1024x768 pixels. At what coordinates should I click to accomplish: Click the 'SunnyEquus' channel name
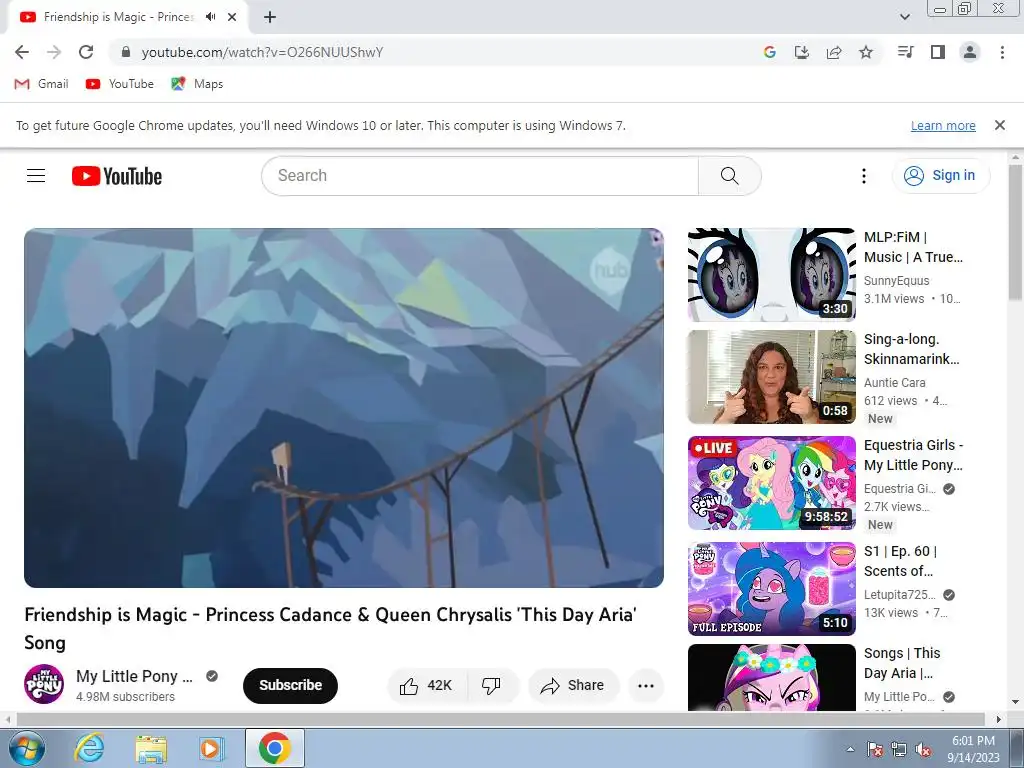pos(896,281)
